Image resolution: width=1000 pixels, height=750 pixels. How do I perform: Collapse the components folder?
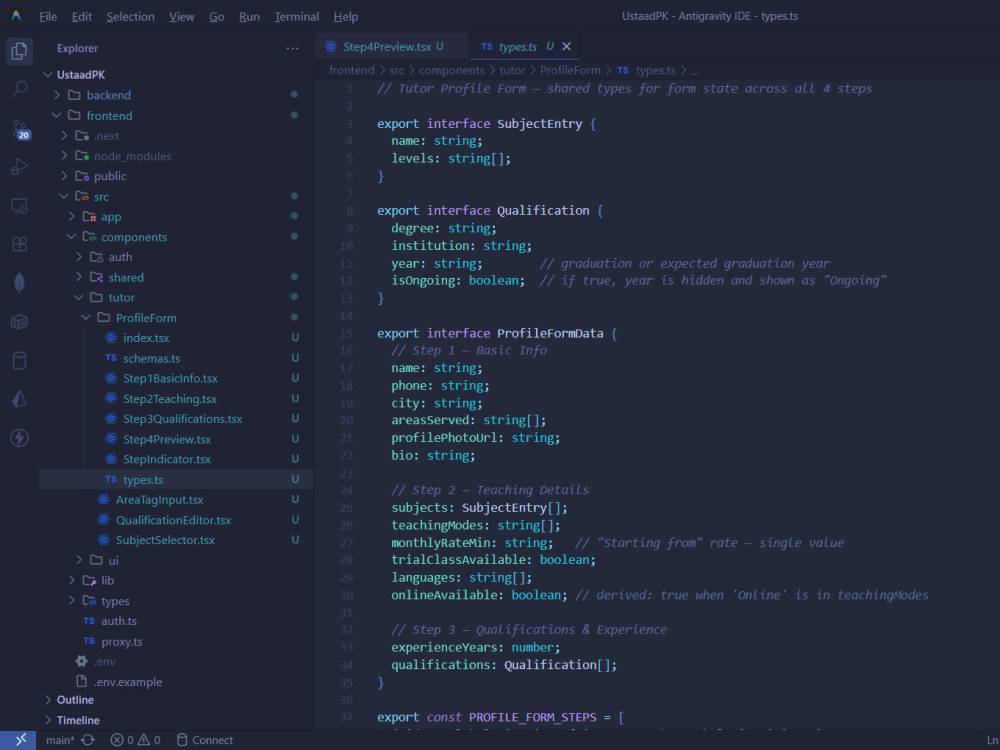[176, 237]
